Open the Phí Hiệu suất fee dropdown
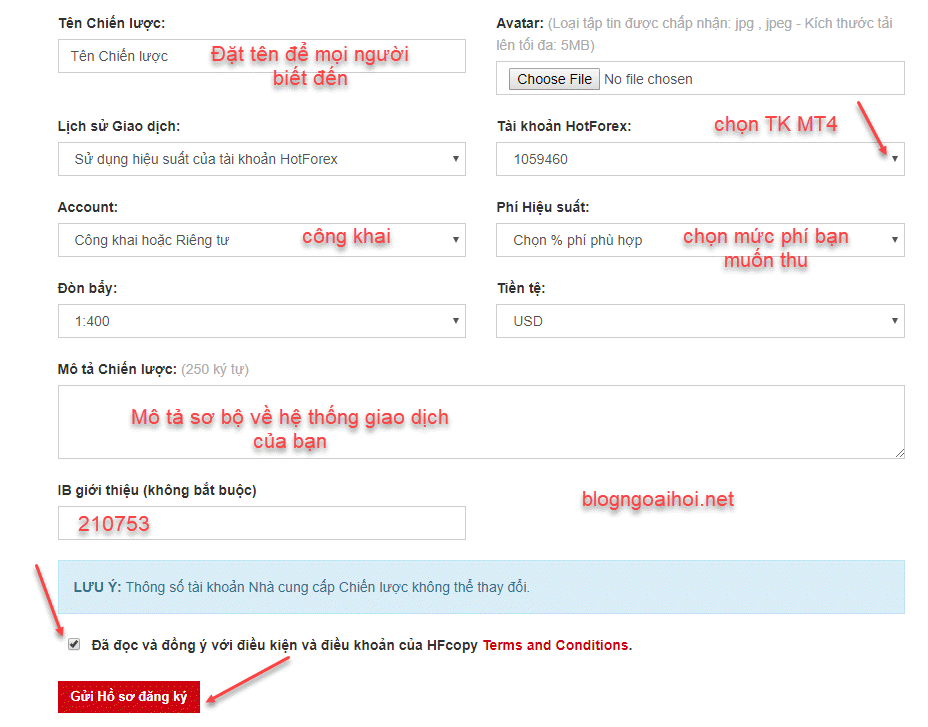The width and height of the screenshot is (928, 727). pos(700,240)
